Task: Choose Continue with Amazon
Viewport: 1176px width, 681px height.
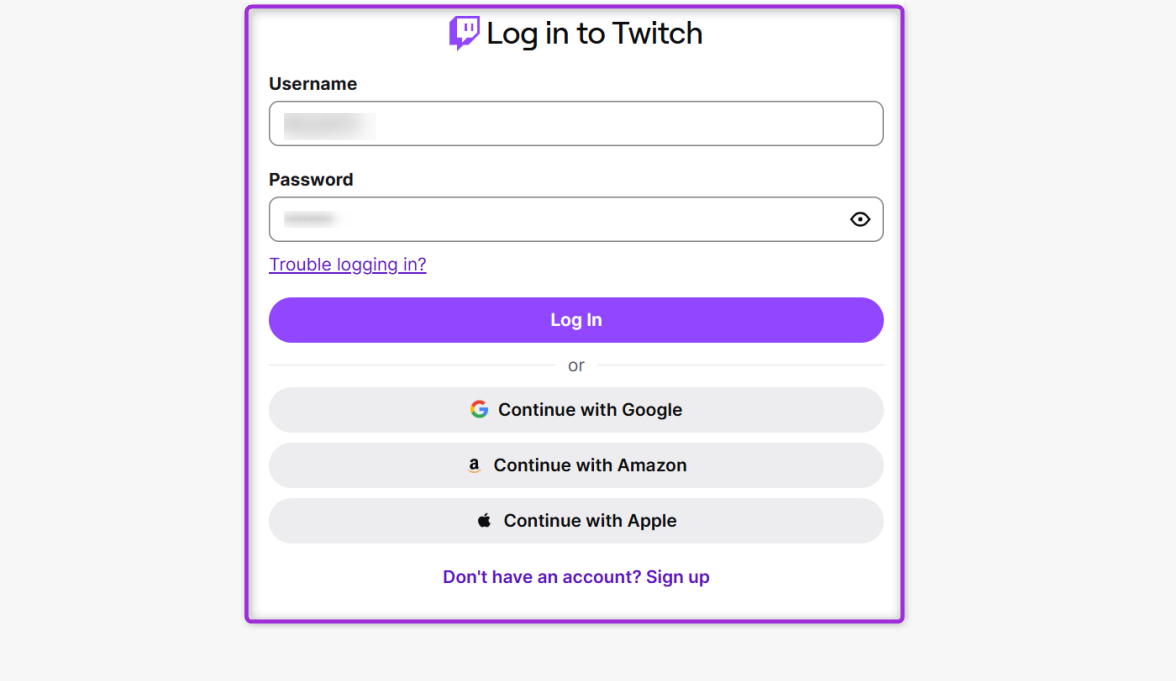Action: click(576, 464)
